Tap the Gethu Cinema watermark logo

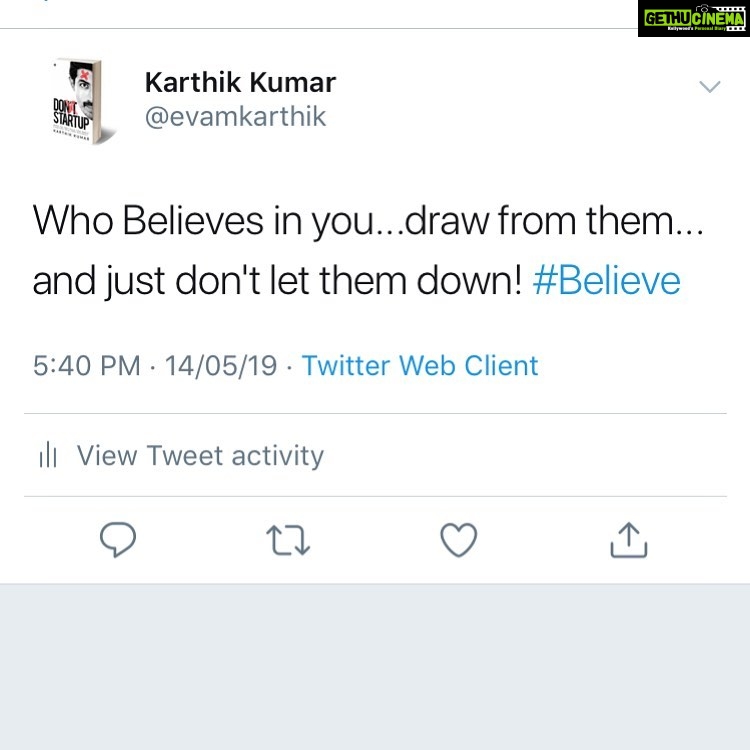(694, 19)
